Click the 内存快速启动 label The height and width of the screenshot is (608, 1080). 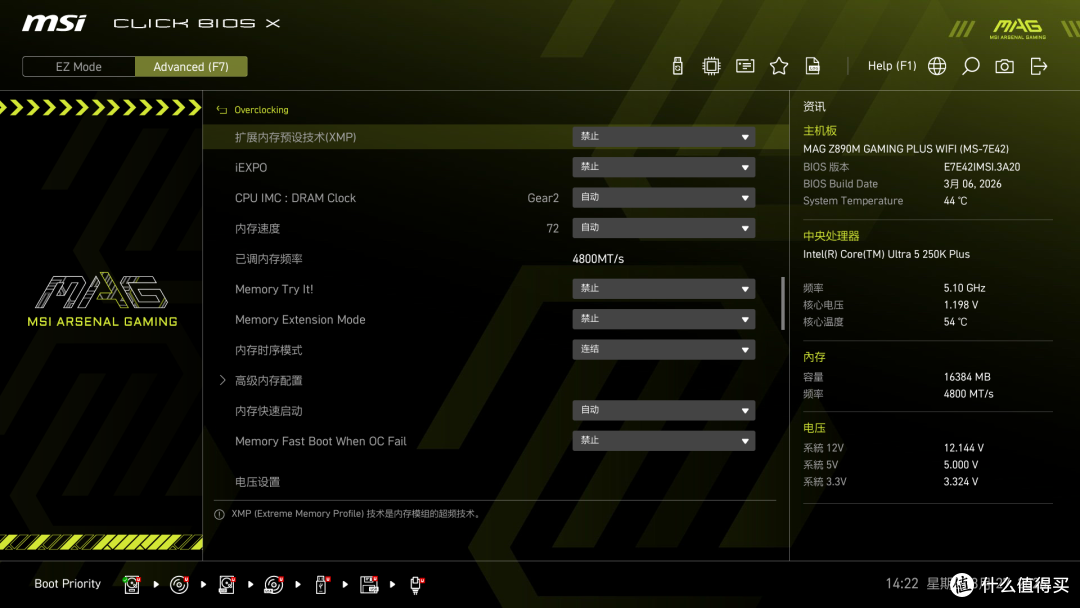click(x=269, y=410)
